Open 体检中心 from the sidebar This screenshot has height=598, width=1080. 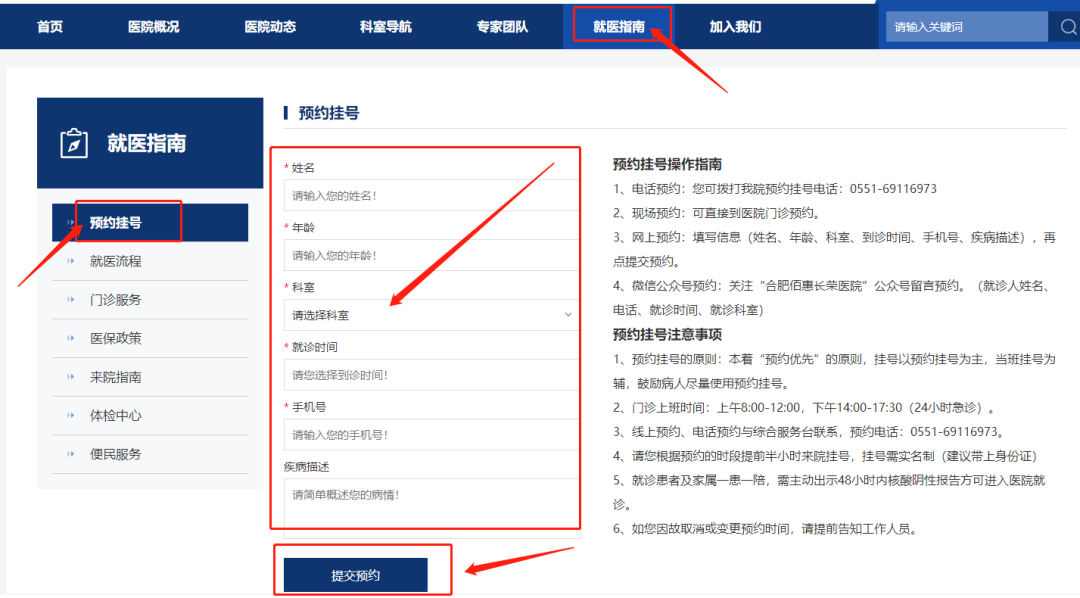coord(116,415)
